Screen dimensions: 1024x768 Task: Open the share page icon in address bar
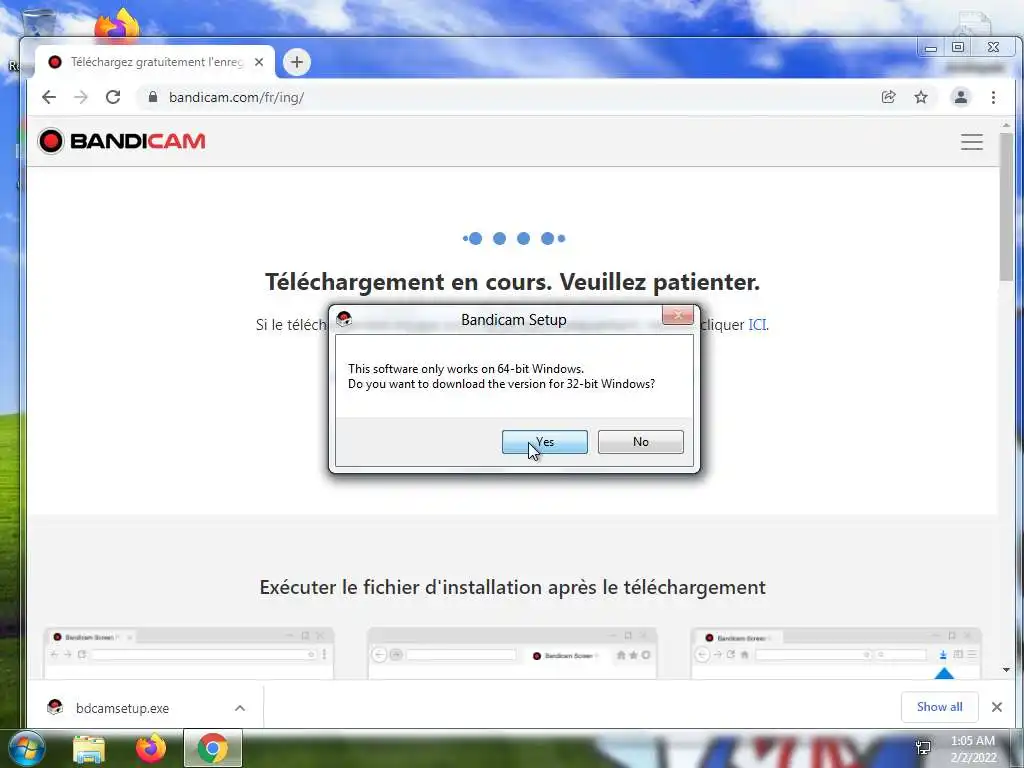pos(888,97)
